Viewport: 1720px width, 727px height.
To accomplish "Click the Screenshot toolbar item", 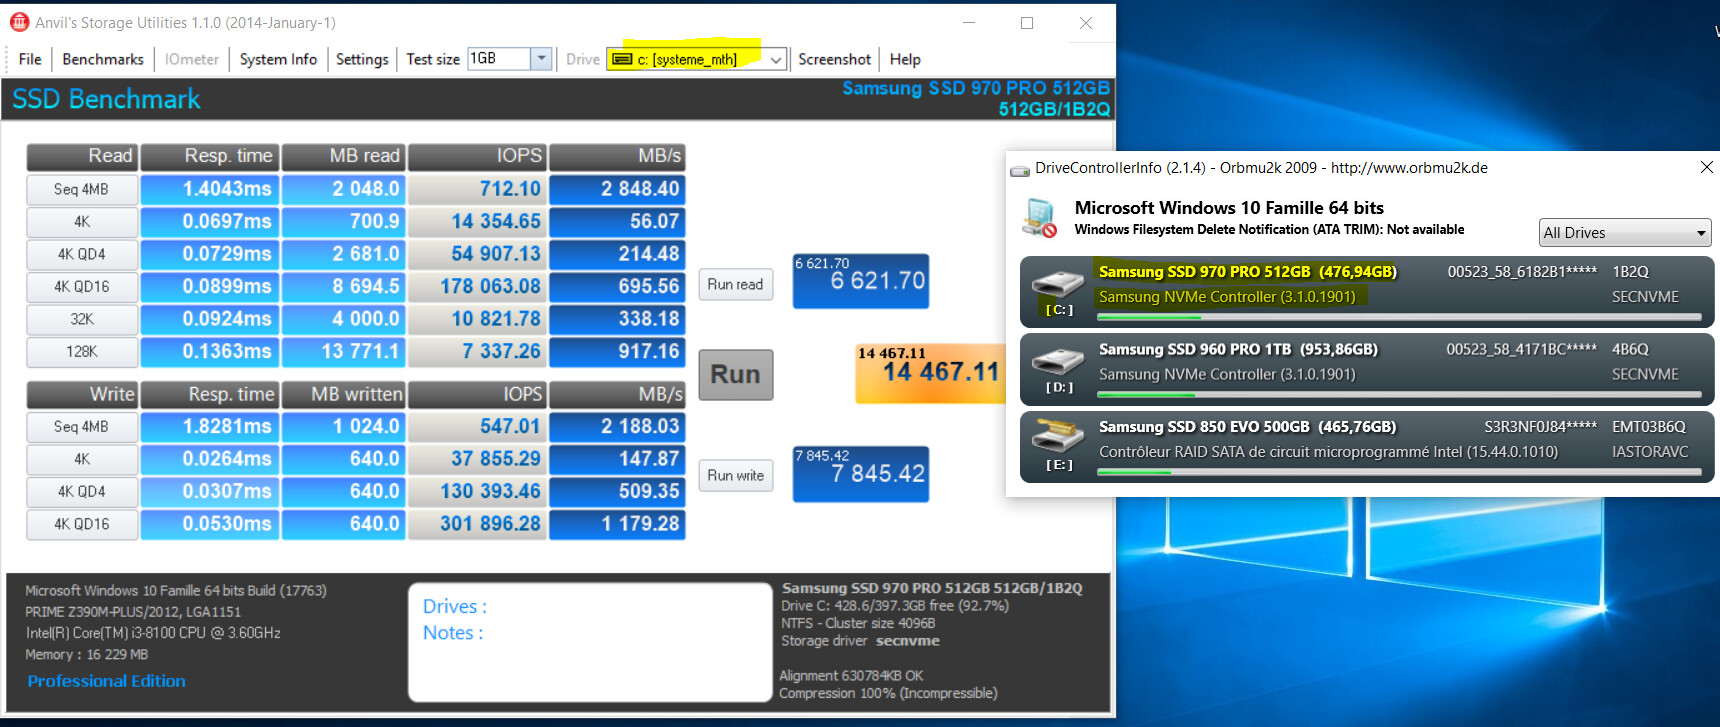I will coord(834,59).
